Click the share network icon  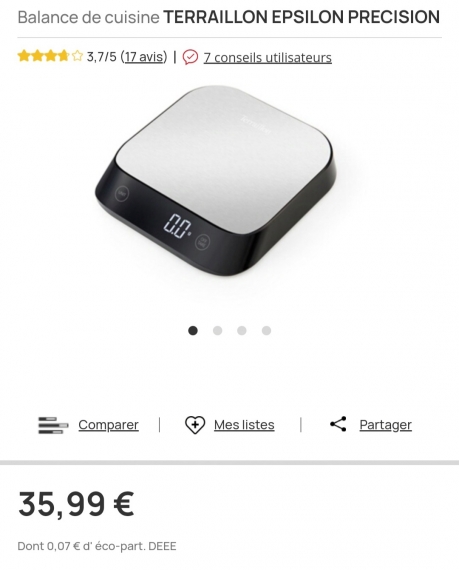click(338, 424)
